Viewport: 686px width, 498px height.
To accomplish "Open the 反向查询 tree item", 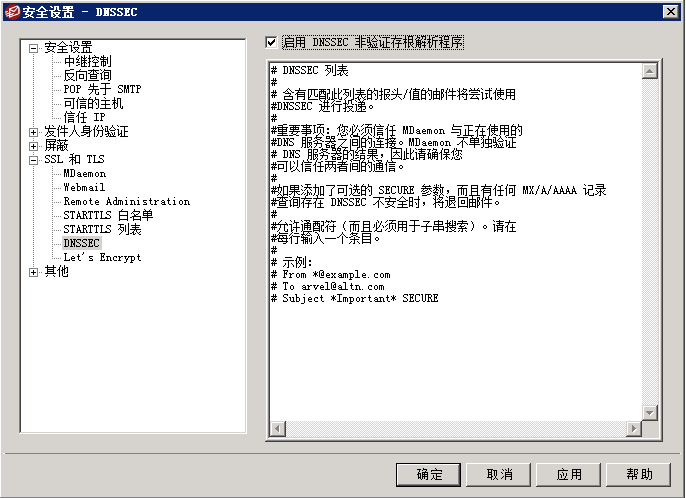I will coord(88,75).
